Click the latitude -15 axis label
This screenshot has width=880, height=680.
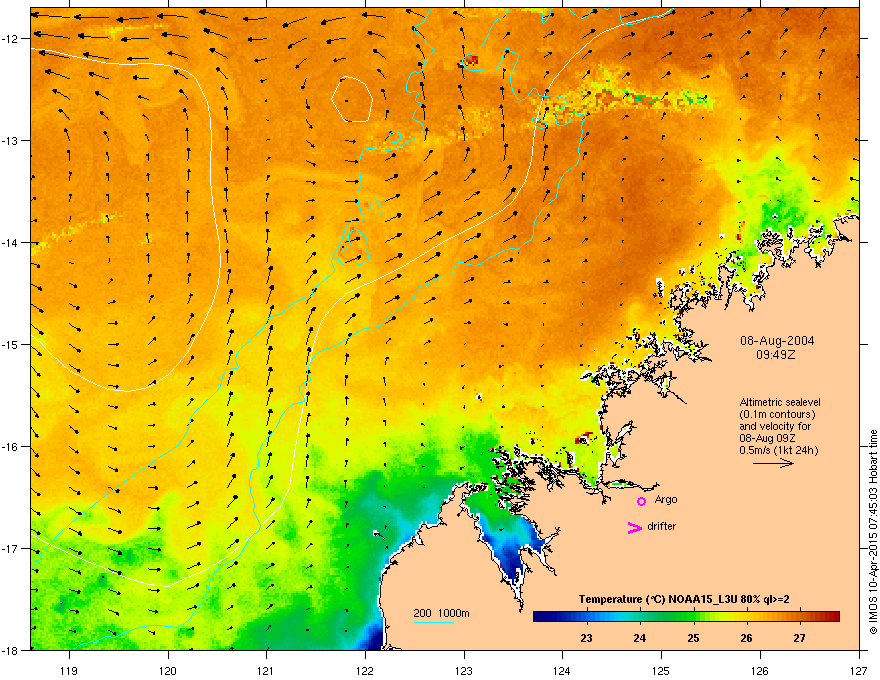click(x=10, y=344)
